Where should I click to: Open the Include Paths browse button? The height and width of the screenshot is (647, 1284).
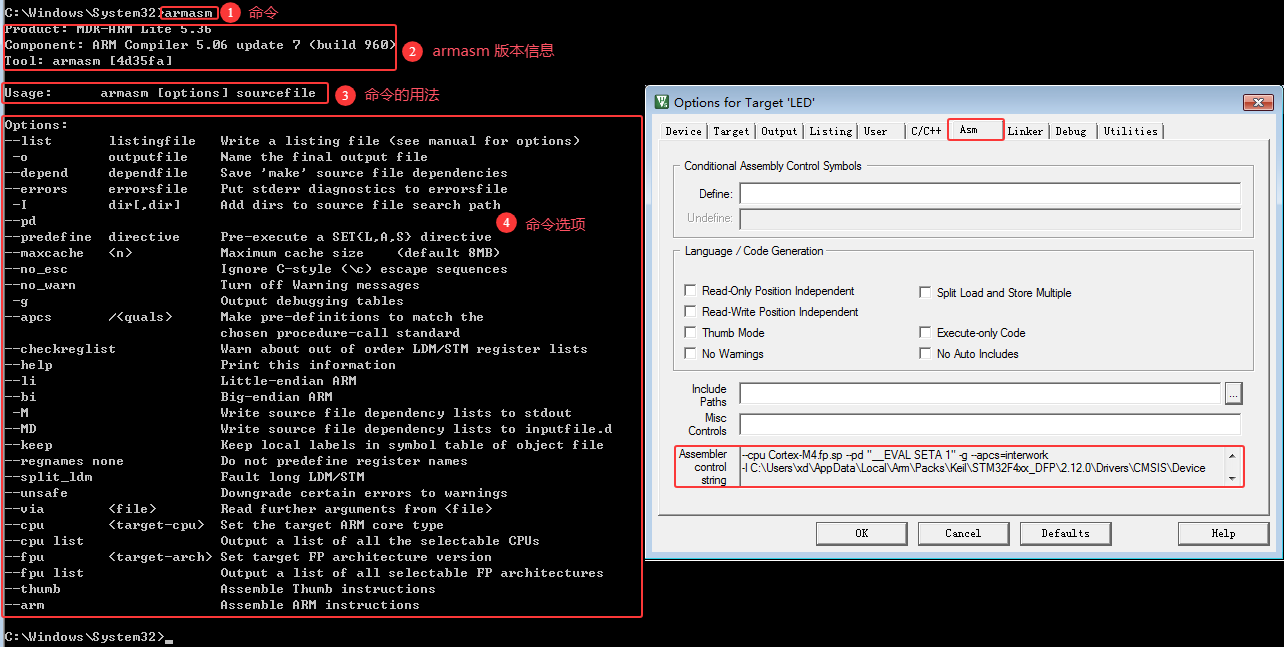point(1233,393)
